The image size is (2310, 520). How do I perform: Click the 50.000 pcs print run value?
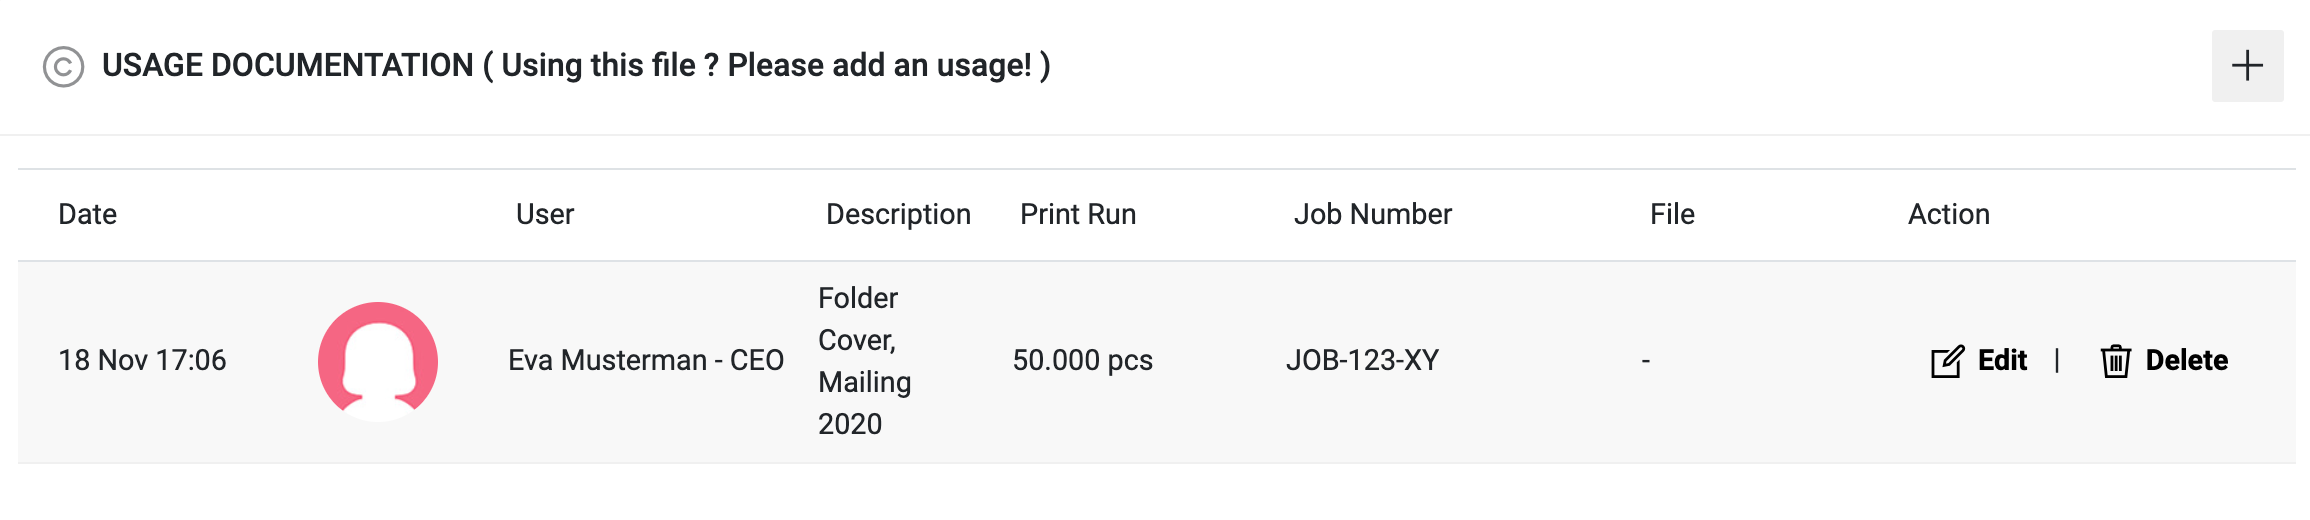pos(1082,360)
